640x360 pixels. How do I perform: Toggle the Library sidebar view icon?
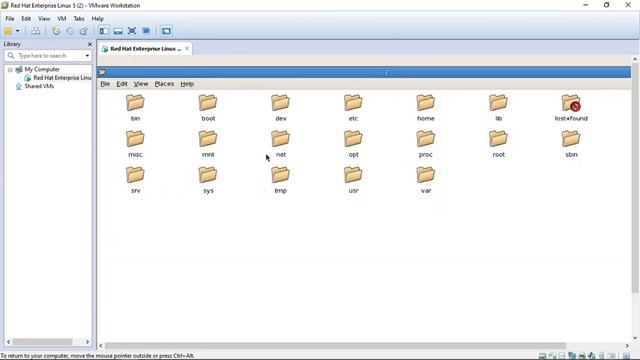pos(104,31)
